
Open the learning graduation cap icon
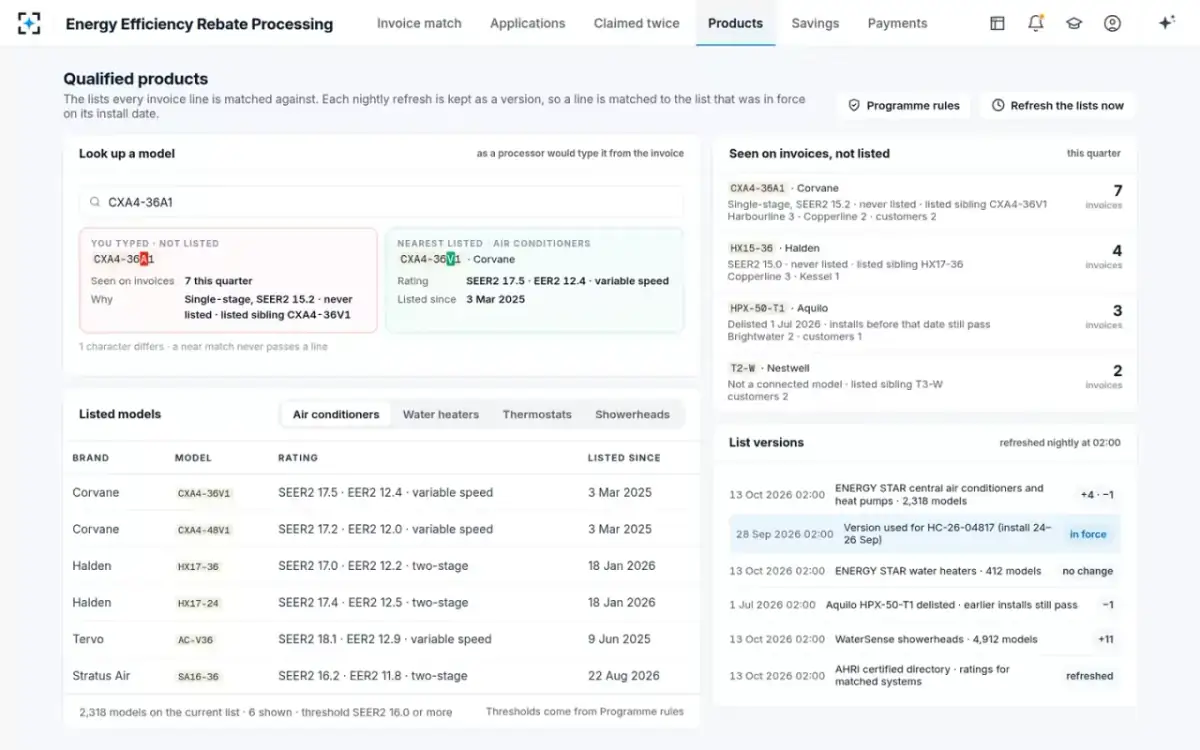(1074, 23)
